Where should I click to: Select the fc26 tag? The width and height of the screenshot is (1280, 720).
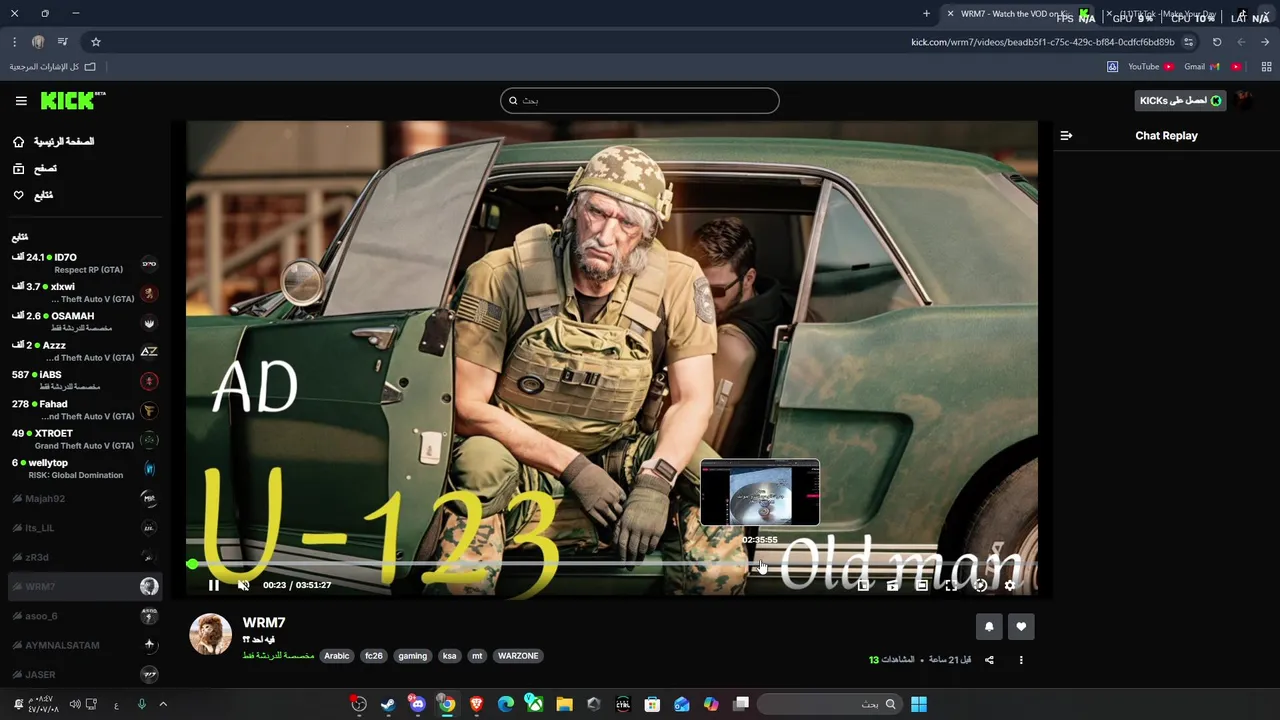click(x=374, y=656)
